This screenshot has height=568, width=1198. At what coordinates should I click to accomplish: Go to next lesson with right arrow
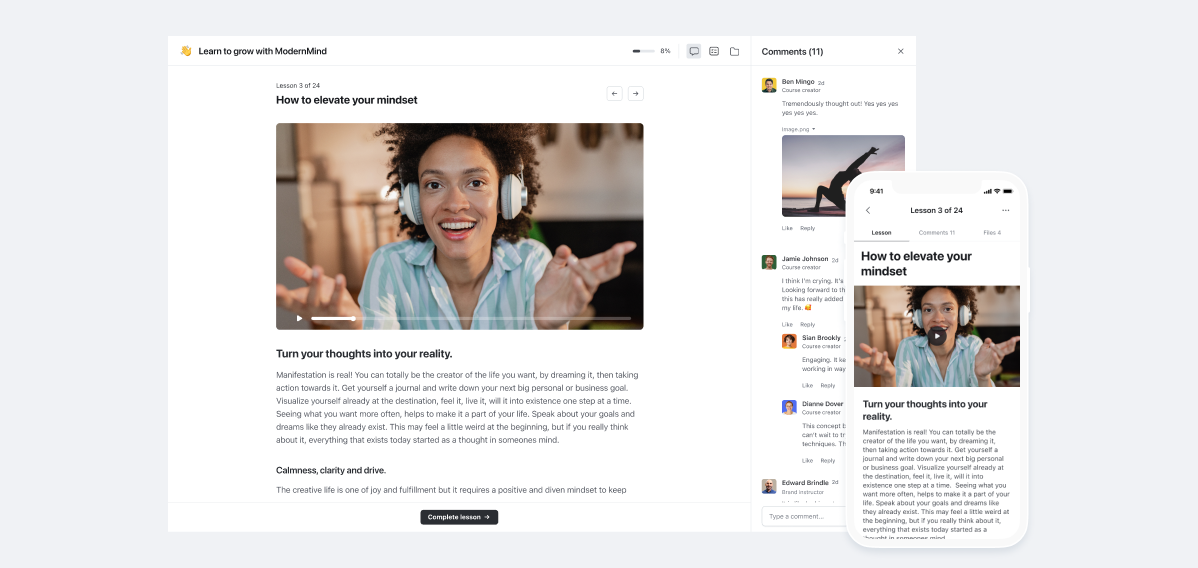(x=635, y=93)
